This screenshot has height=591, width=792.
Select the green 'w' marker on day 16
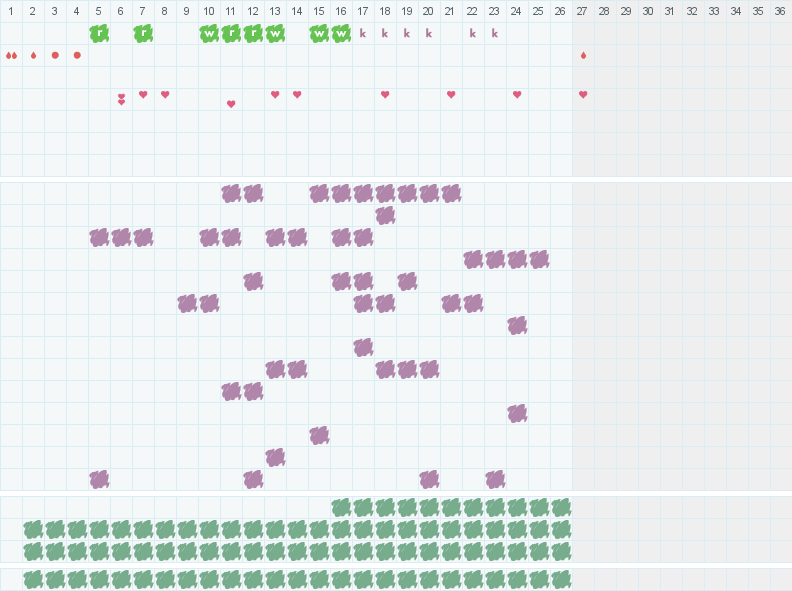341,34
